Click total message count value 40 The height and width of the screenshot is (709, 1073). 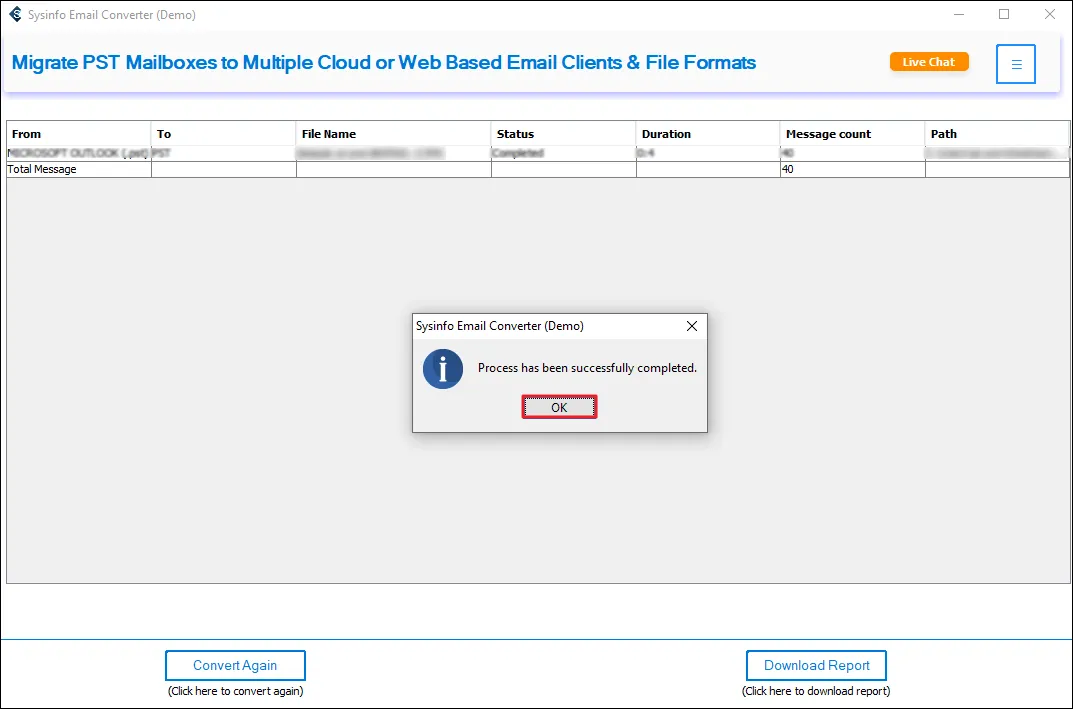788,169
